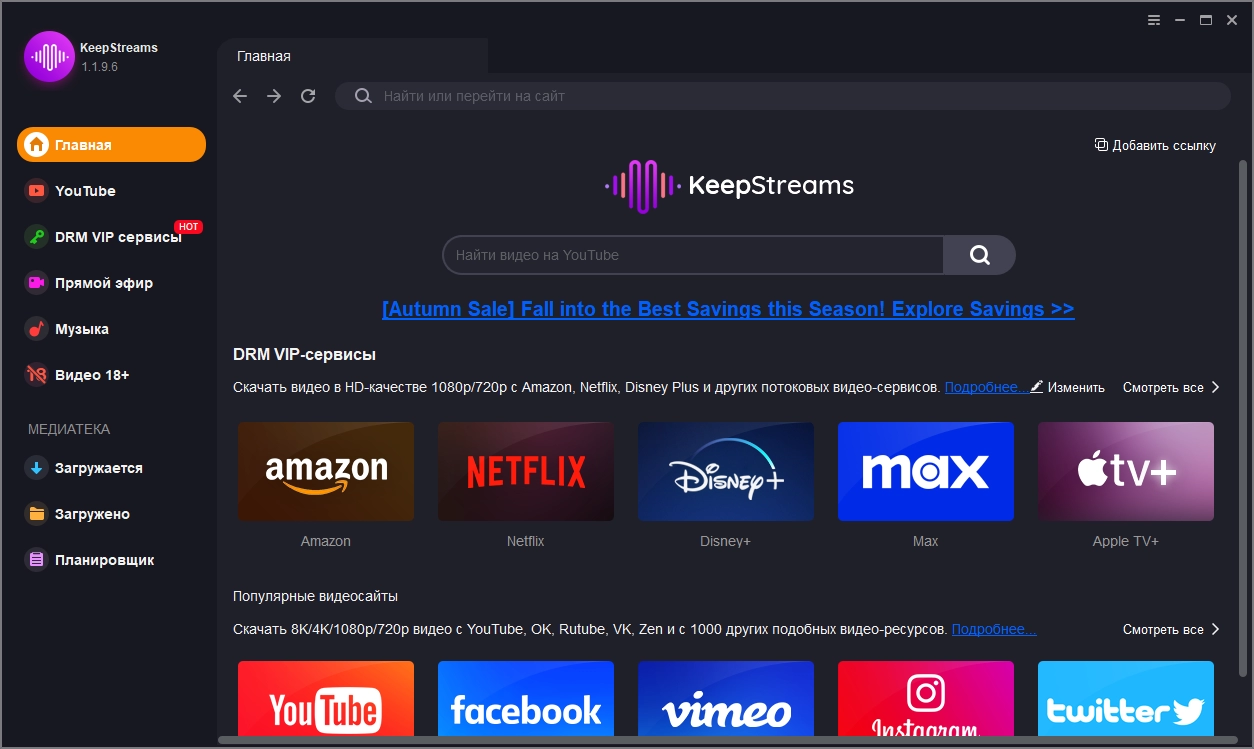Image resolution: width=1254 pixels, height=749 pixels.
Task: Open Планировщик scheduler
Action: (x=111, y=560)
